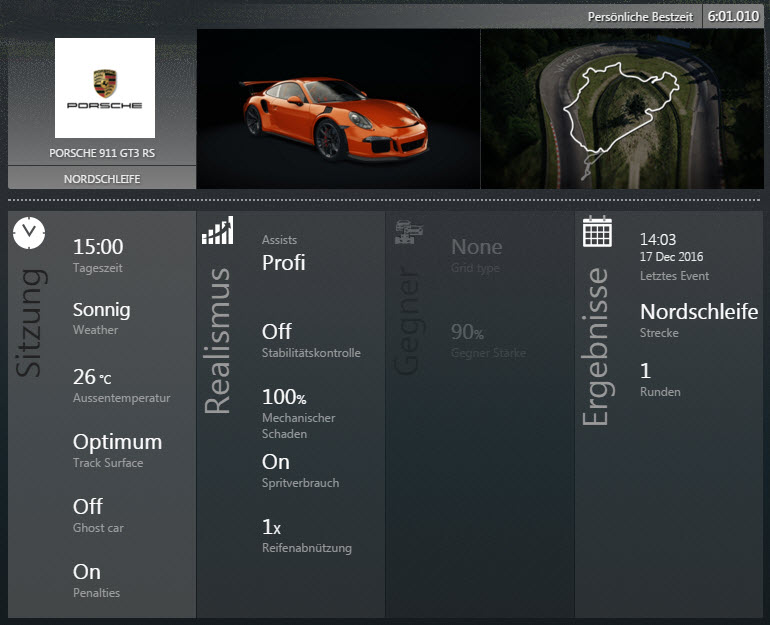Toggle the Penalties On setting
The width and height of the screenshot is (770, 625).
pyautogui.click(x=87, y=572)
